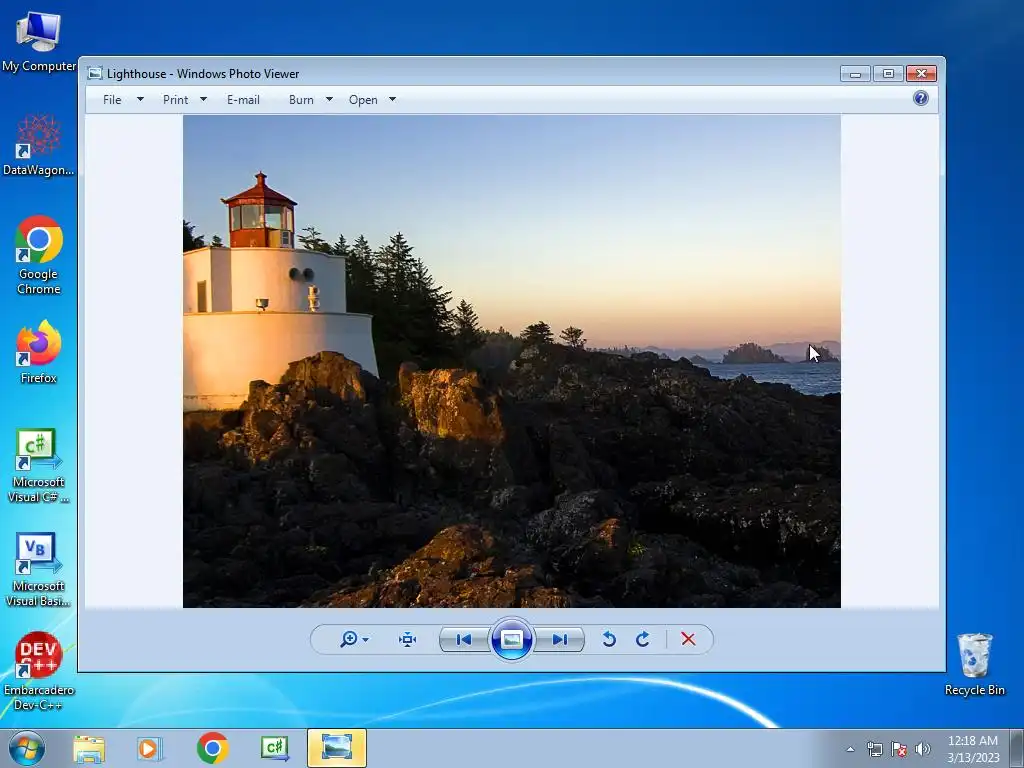Go to the previous picture
1024x768 pixels.
pos(464,639)
